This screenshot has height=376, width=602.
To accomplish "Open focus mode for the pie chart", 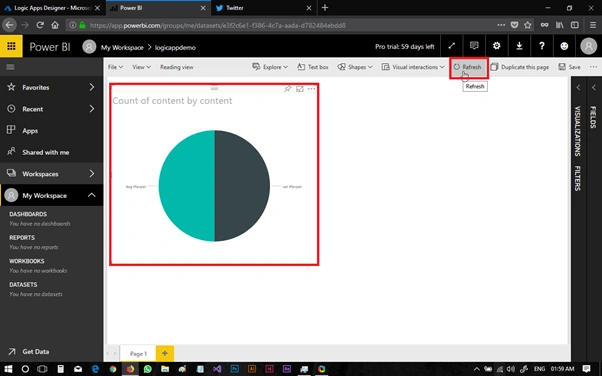I will click(x=299, y=89).
